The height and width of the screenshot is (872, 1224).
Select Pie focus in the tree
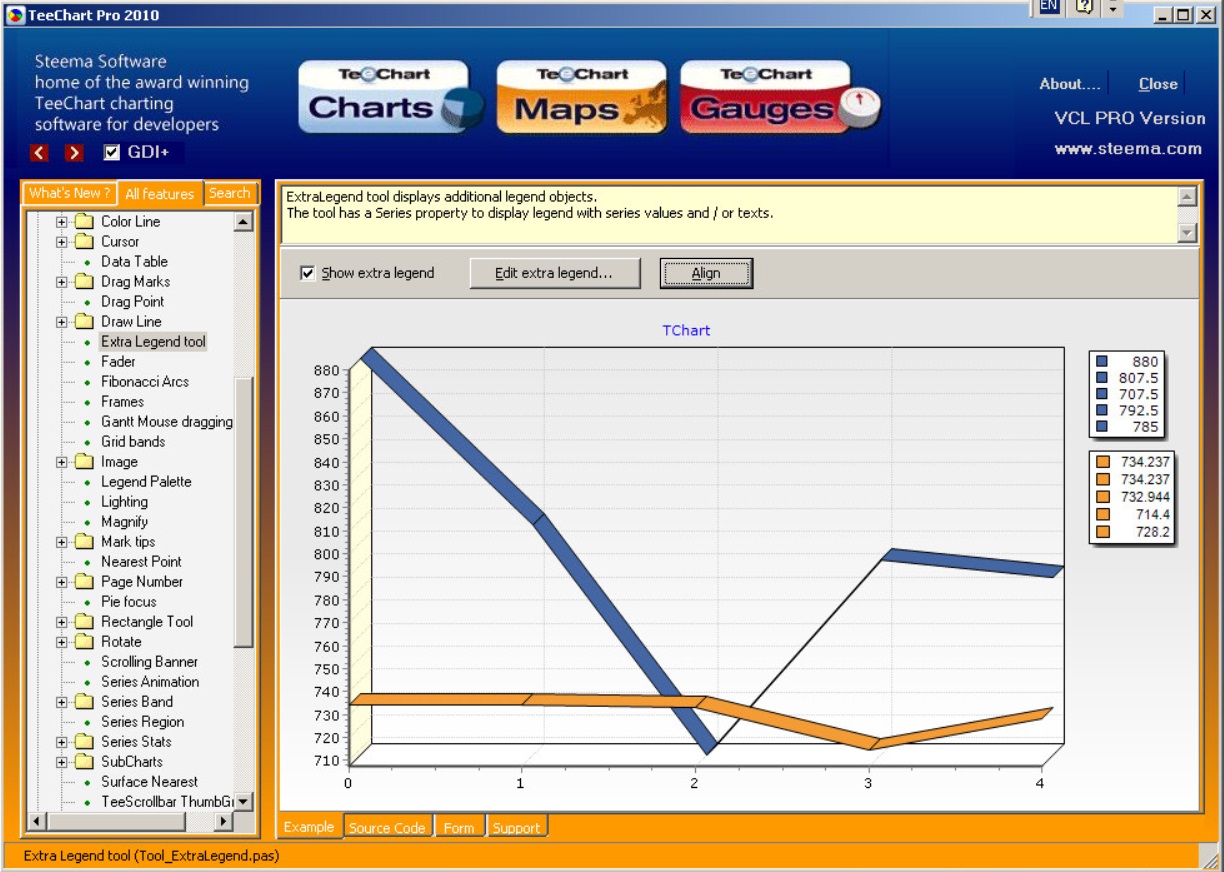128,602
